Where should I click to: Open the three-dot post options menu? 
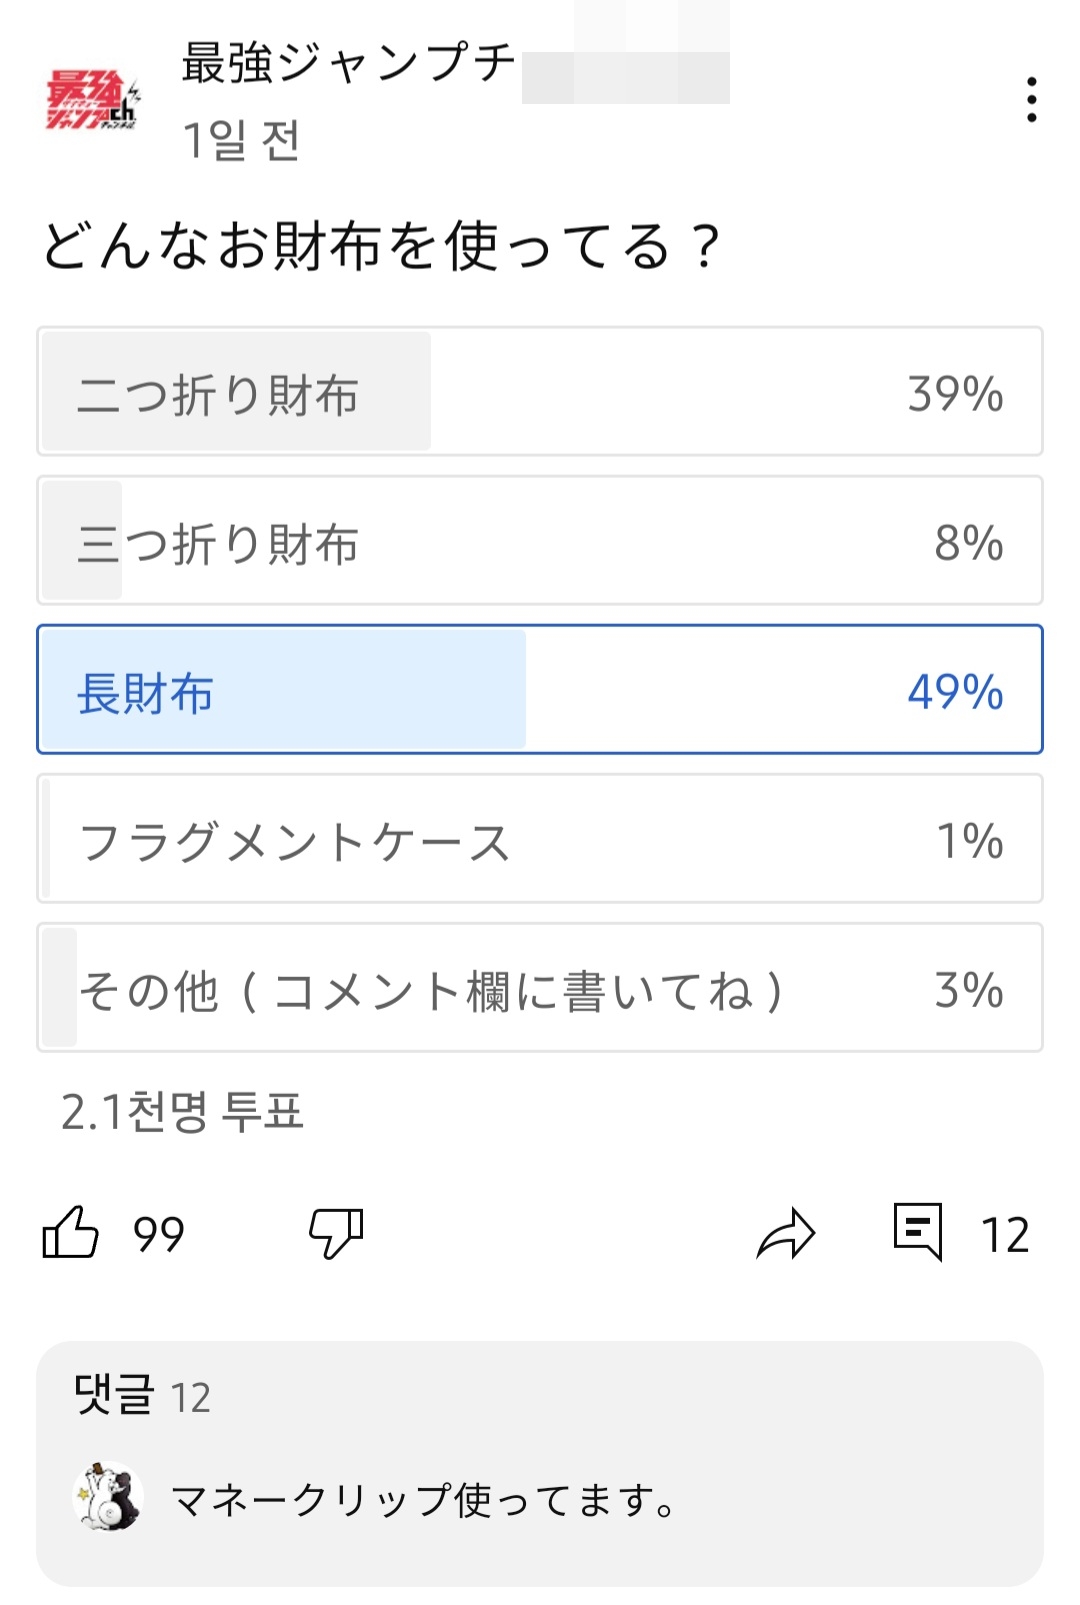click(x=1031, y=100)
